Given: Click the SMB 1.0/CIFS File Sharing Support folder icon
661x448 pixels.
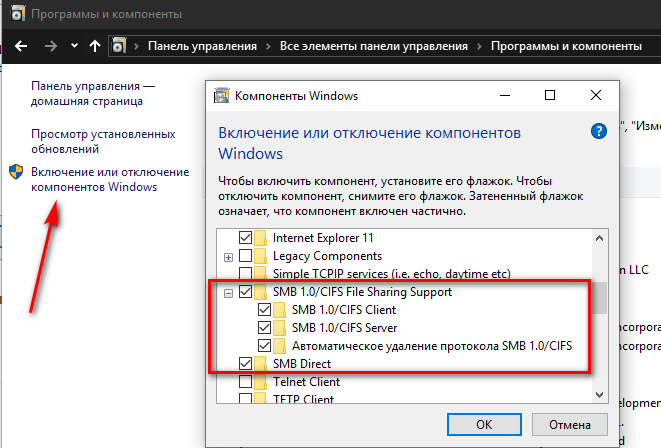Looking at the screenshot, I should point(261,292).
